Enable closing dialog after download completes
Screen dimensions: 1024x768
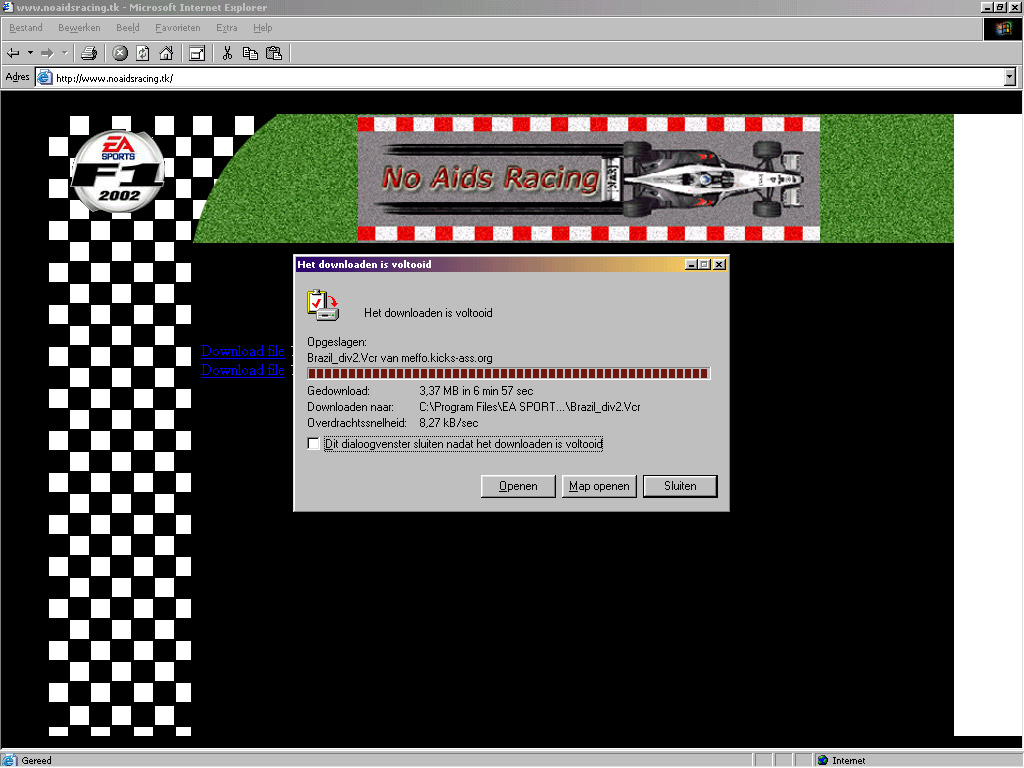tap(314, 444)
